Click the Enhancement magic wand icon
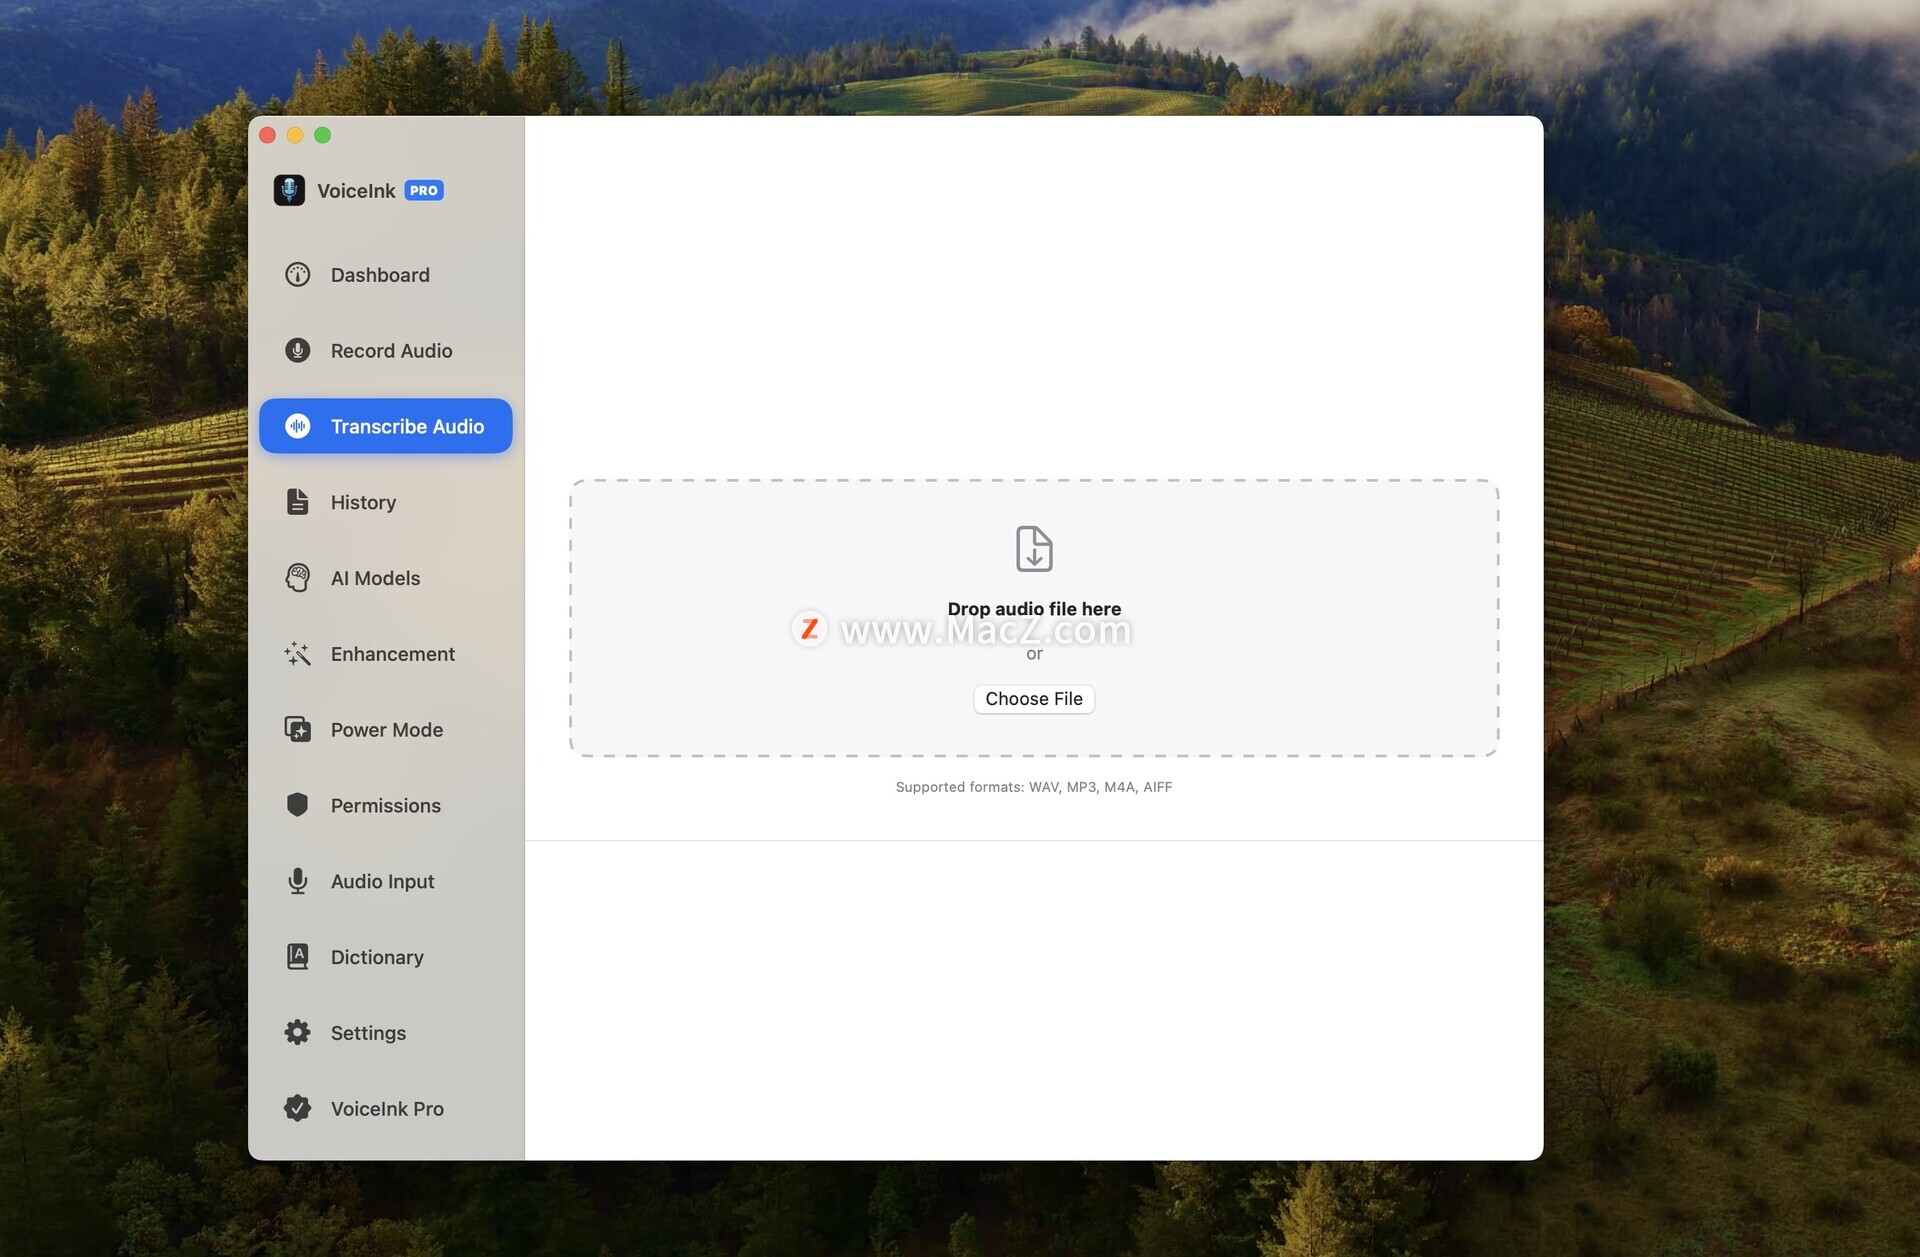 [x=297, y=654]
